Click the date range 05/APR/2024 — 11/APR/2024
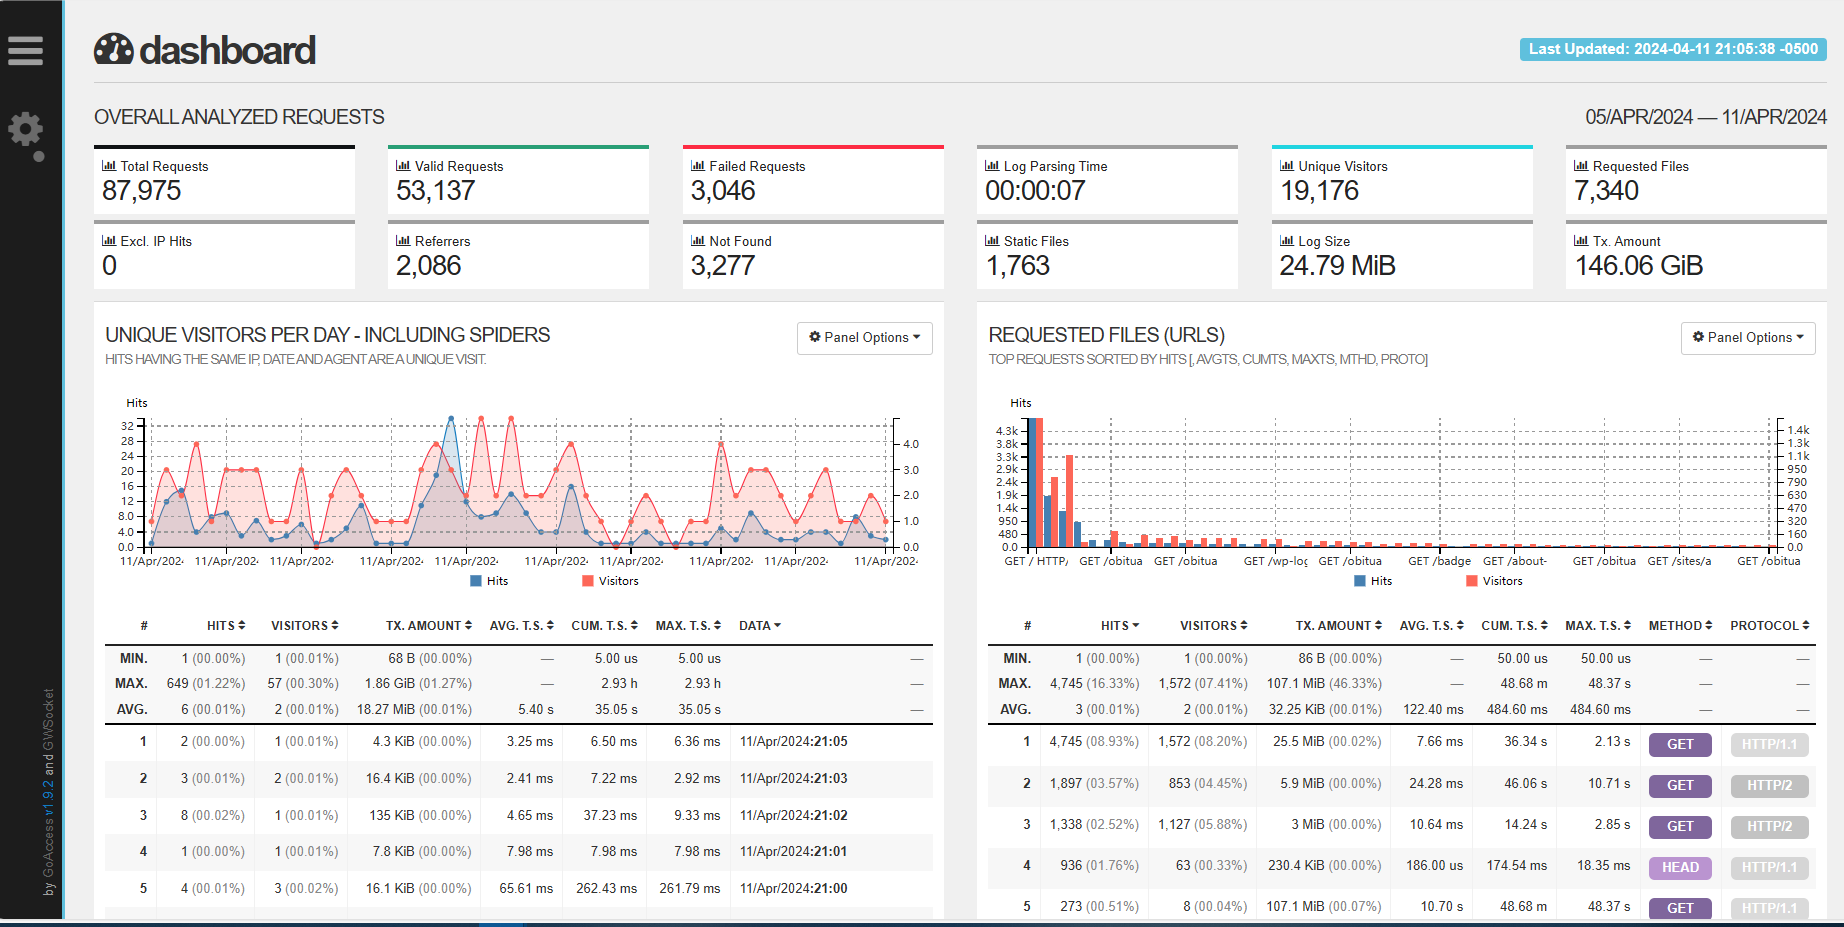 1706,117
